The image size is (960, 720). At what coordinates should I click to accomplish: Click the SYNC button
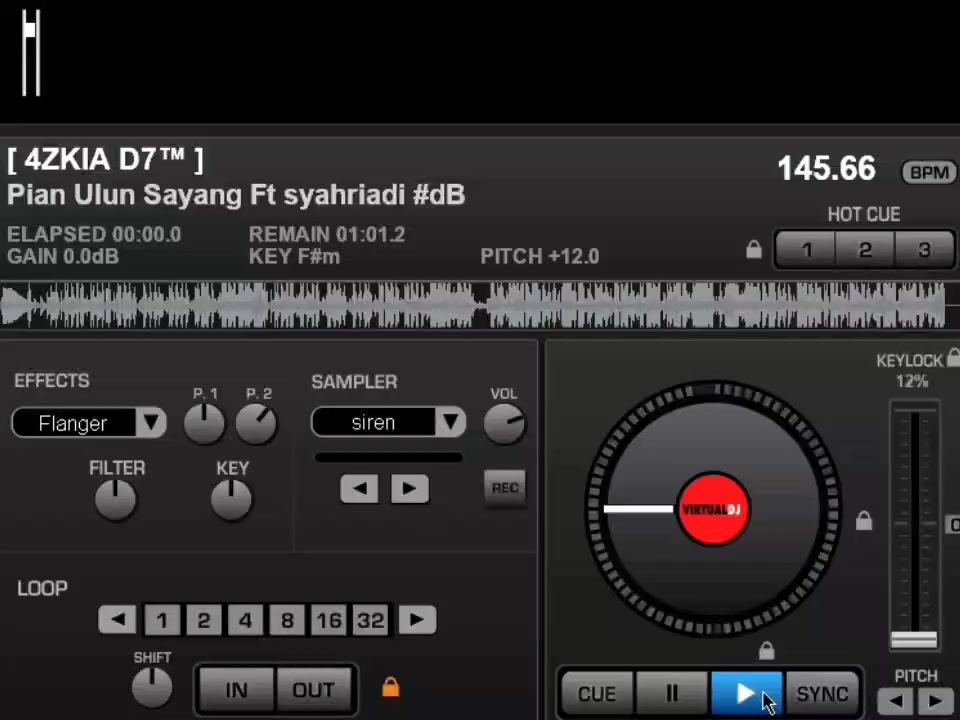point(822,693)
